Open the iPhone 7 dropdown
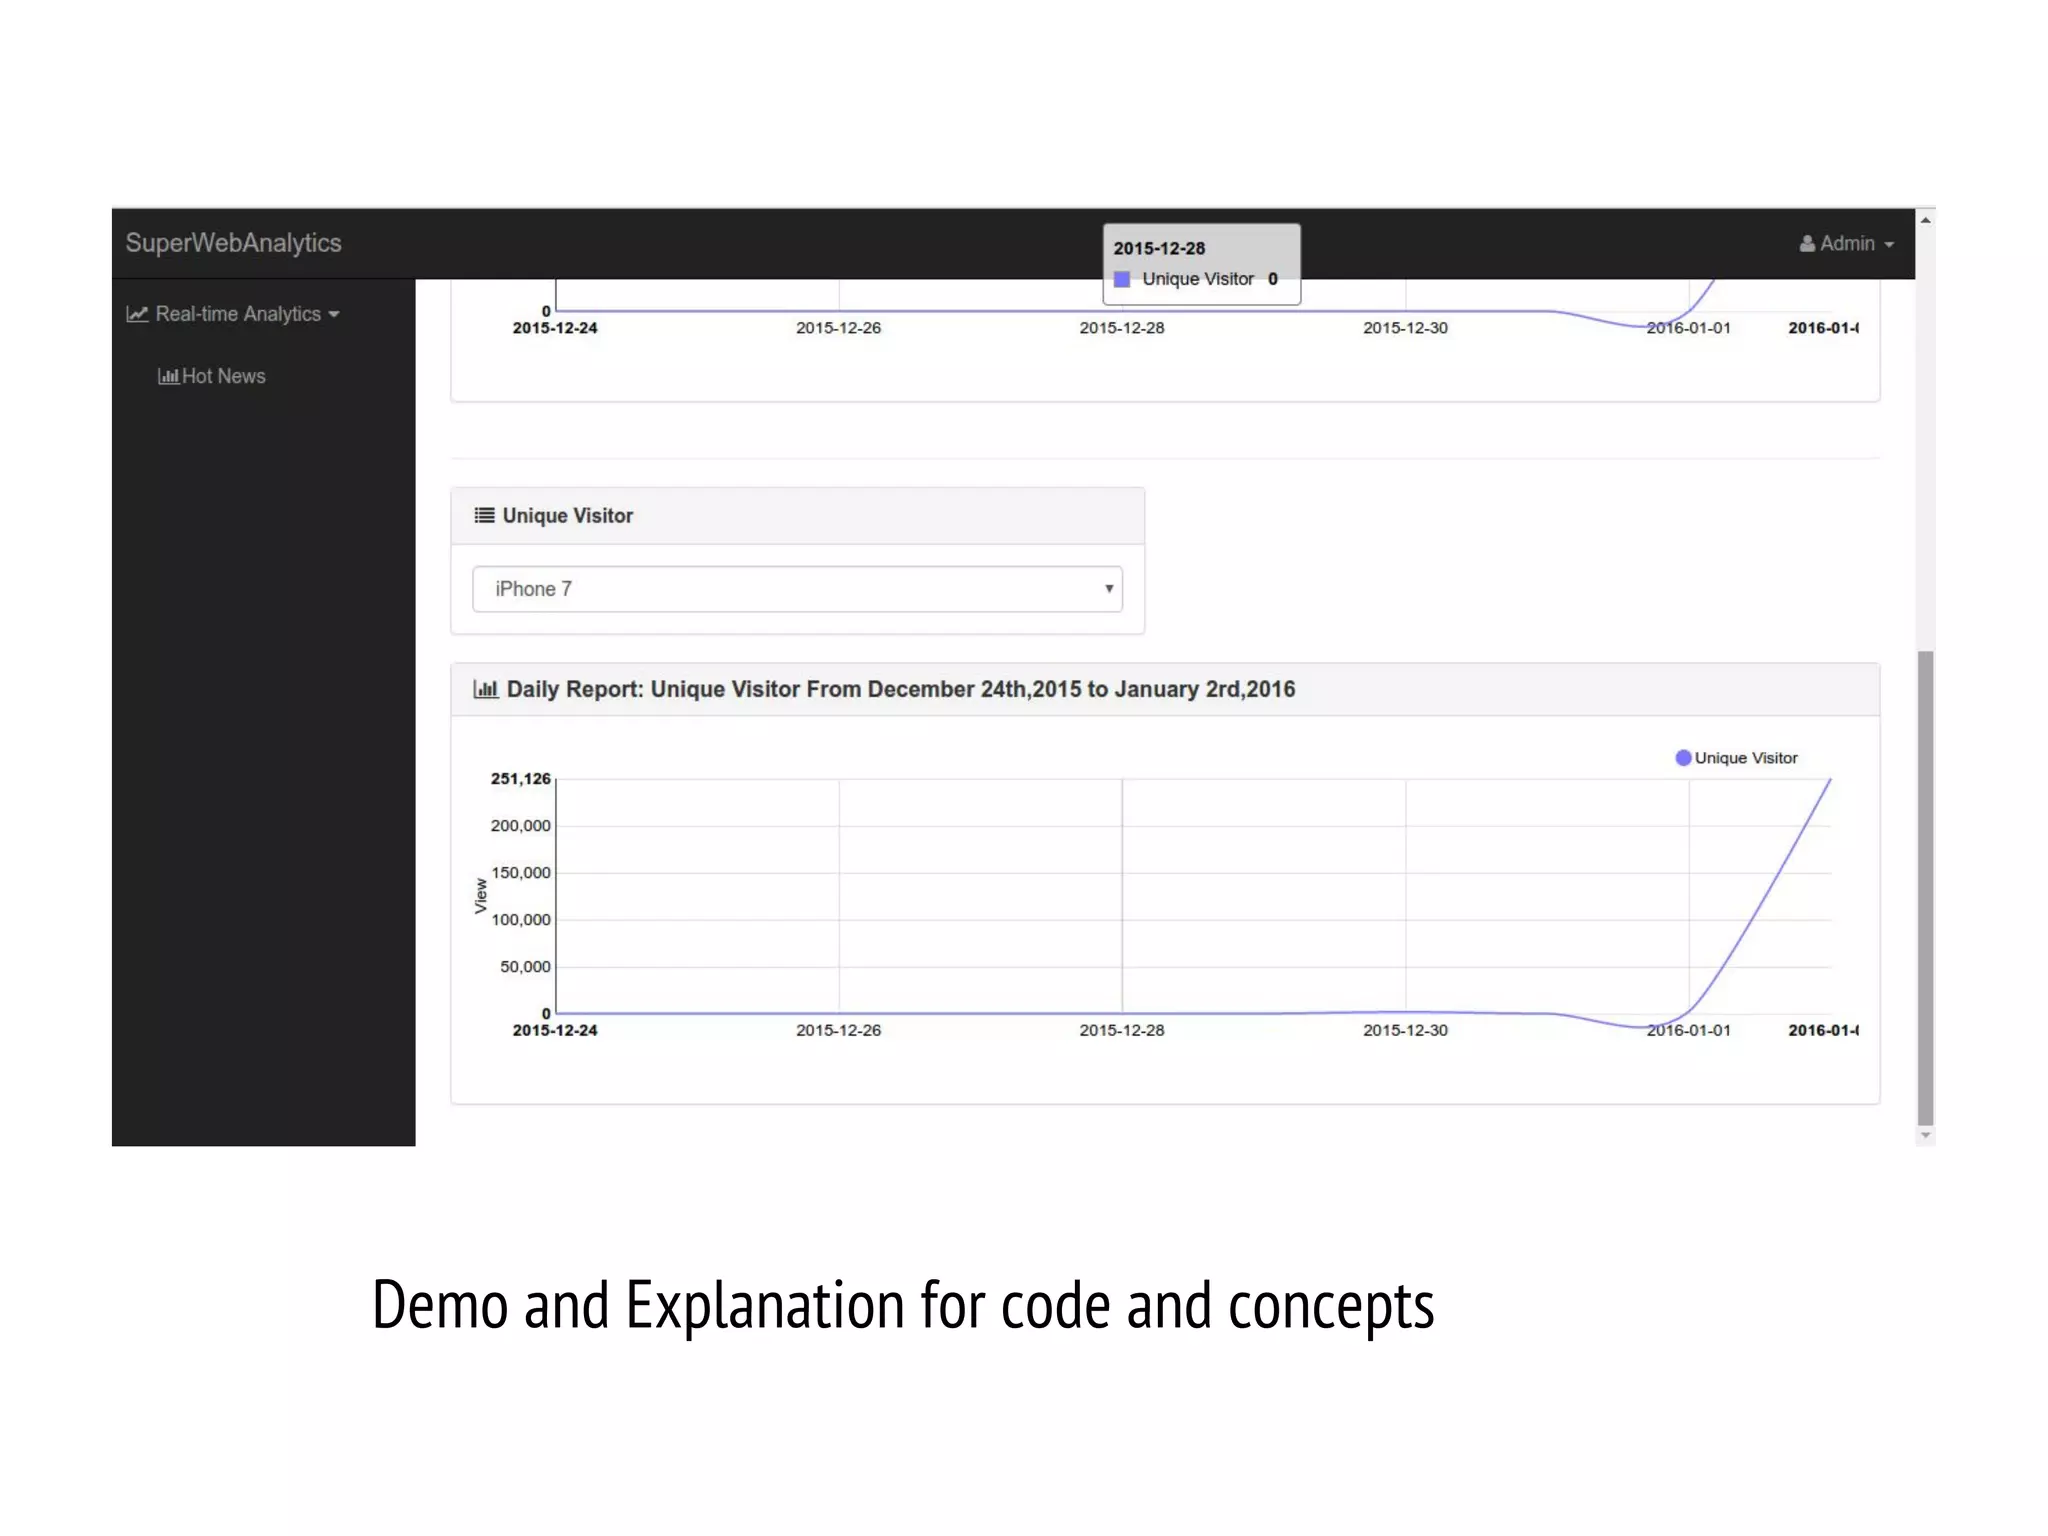2048x1536 pixels. pyautogui.click(x=797, y=589)
